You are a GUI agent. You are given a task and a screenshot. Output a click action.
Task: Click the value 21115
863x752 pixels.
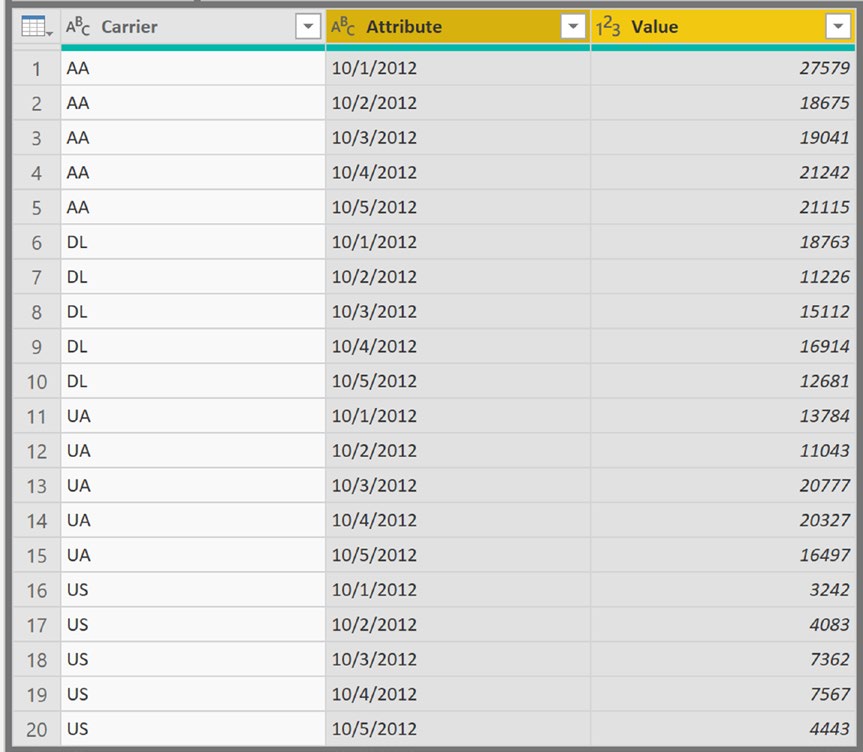pyautogui.click(x=723, y=208)
